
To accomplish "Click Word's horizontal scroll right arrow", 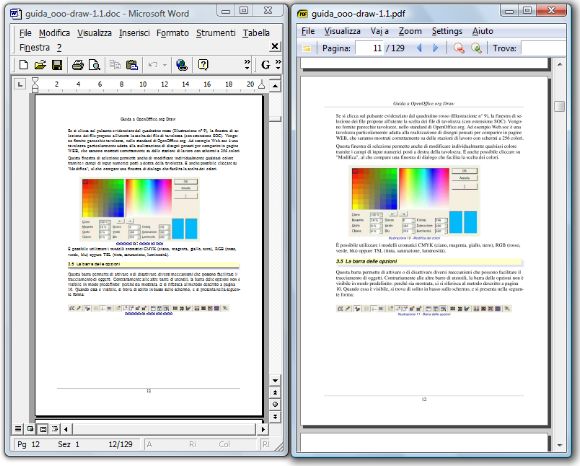I will [263, 429].
